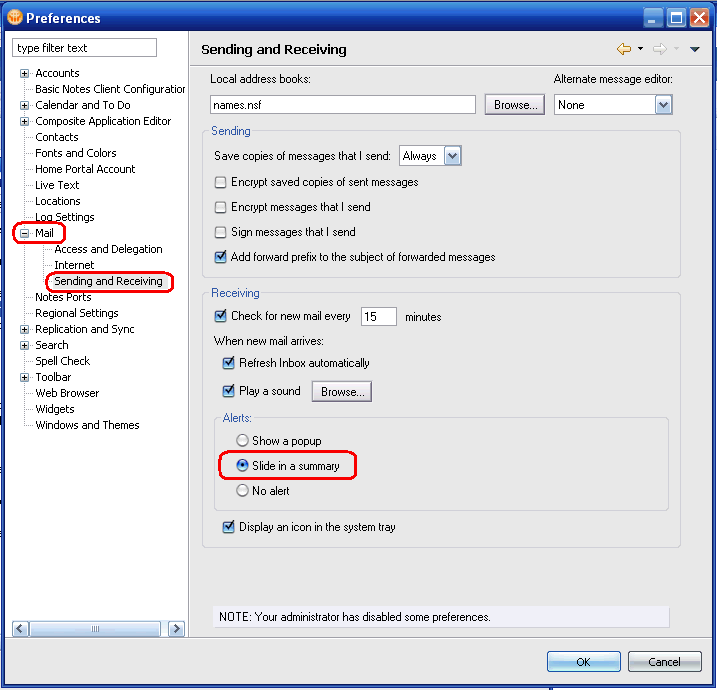This screenshot has height=690, width=717.
Task: Select Notes Ports tree item
Action: coord(63,297)
